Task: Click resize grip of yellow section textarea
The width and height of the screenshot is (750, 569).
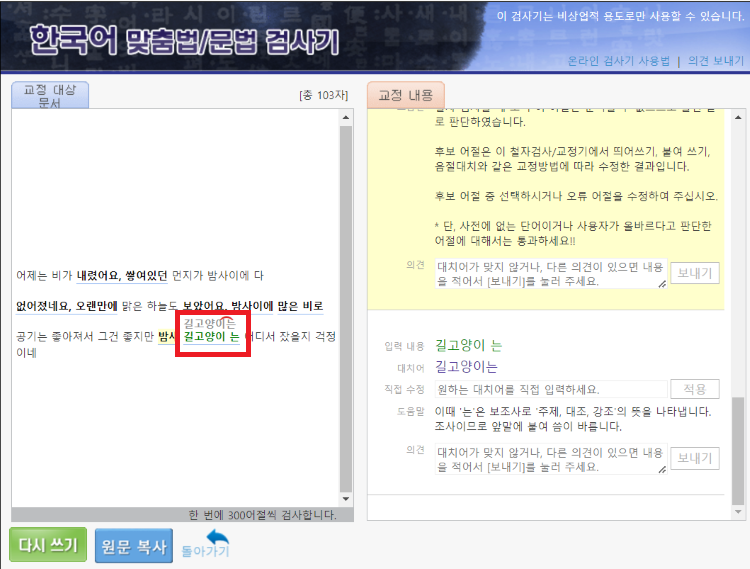Action: coord(662,284)
